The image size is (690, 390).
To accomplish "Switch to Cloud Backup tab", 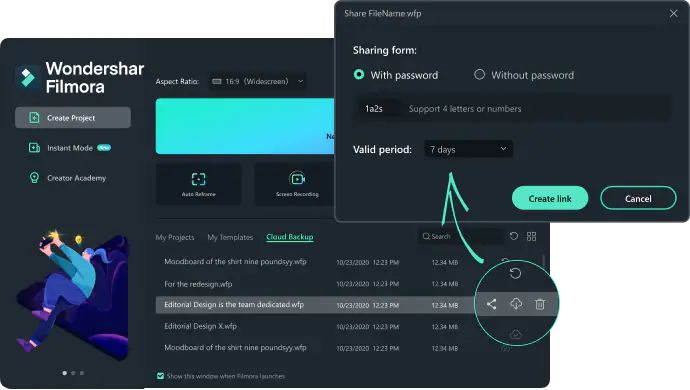I will 290,237.
